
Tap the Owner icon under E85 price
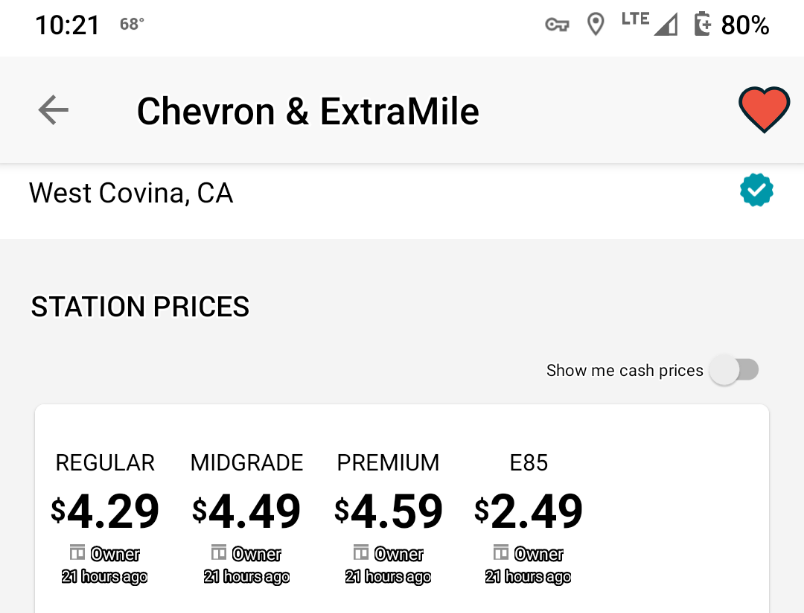(501, 553)
